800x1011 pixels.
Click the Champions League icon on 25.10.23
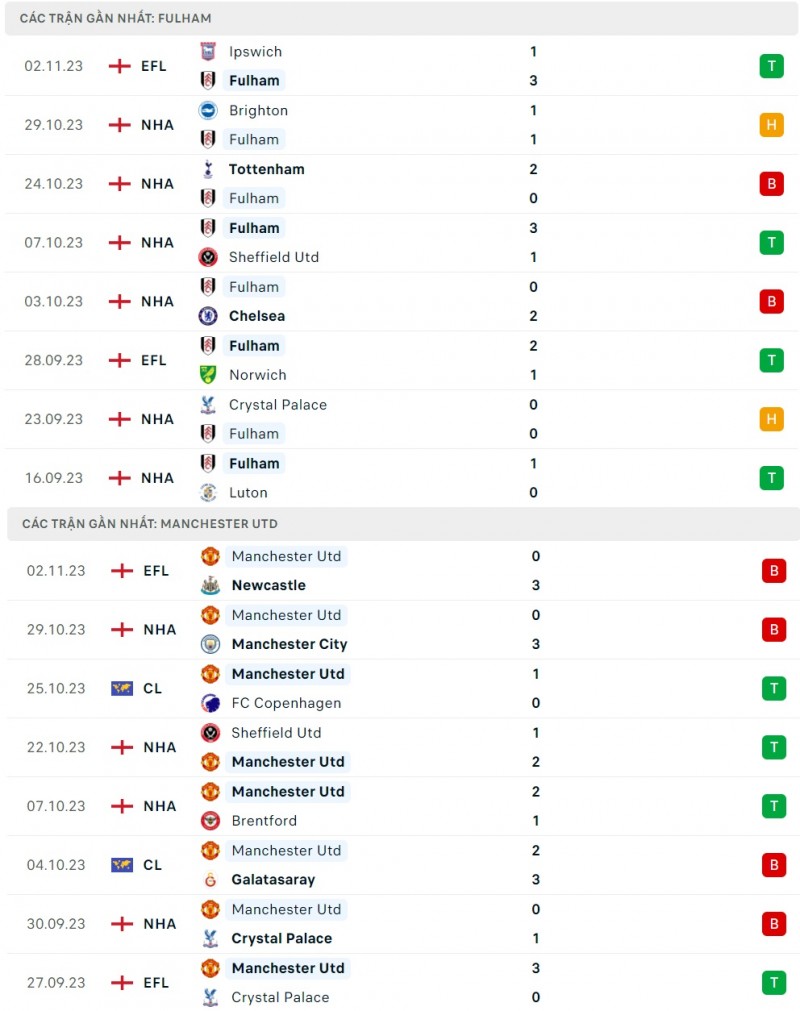[x=122, y=688]
